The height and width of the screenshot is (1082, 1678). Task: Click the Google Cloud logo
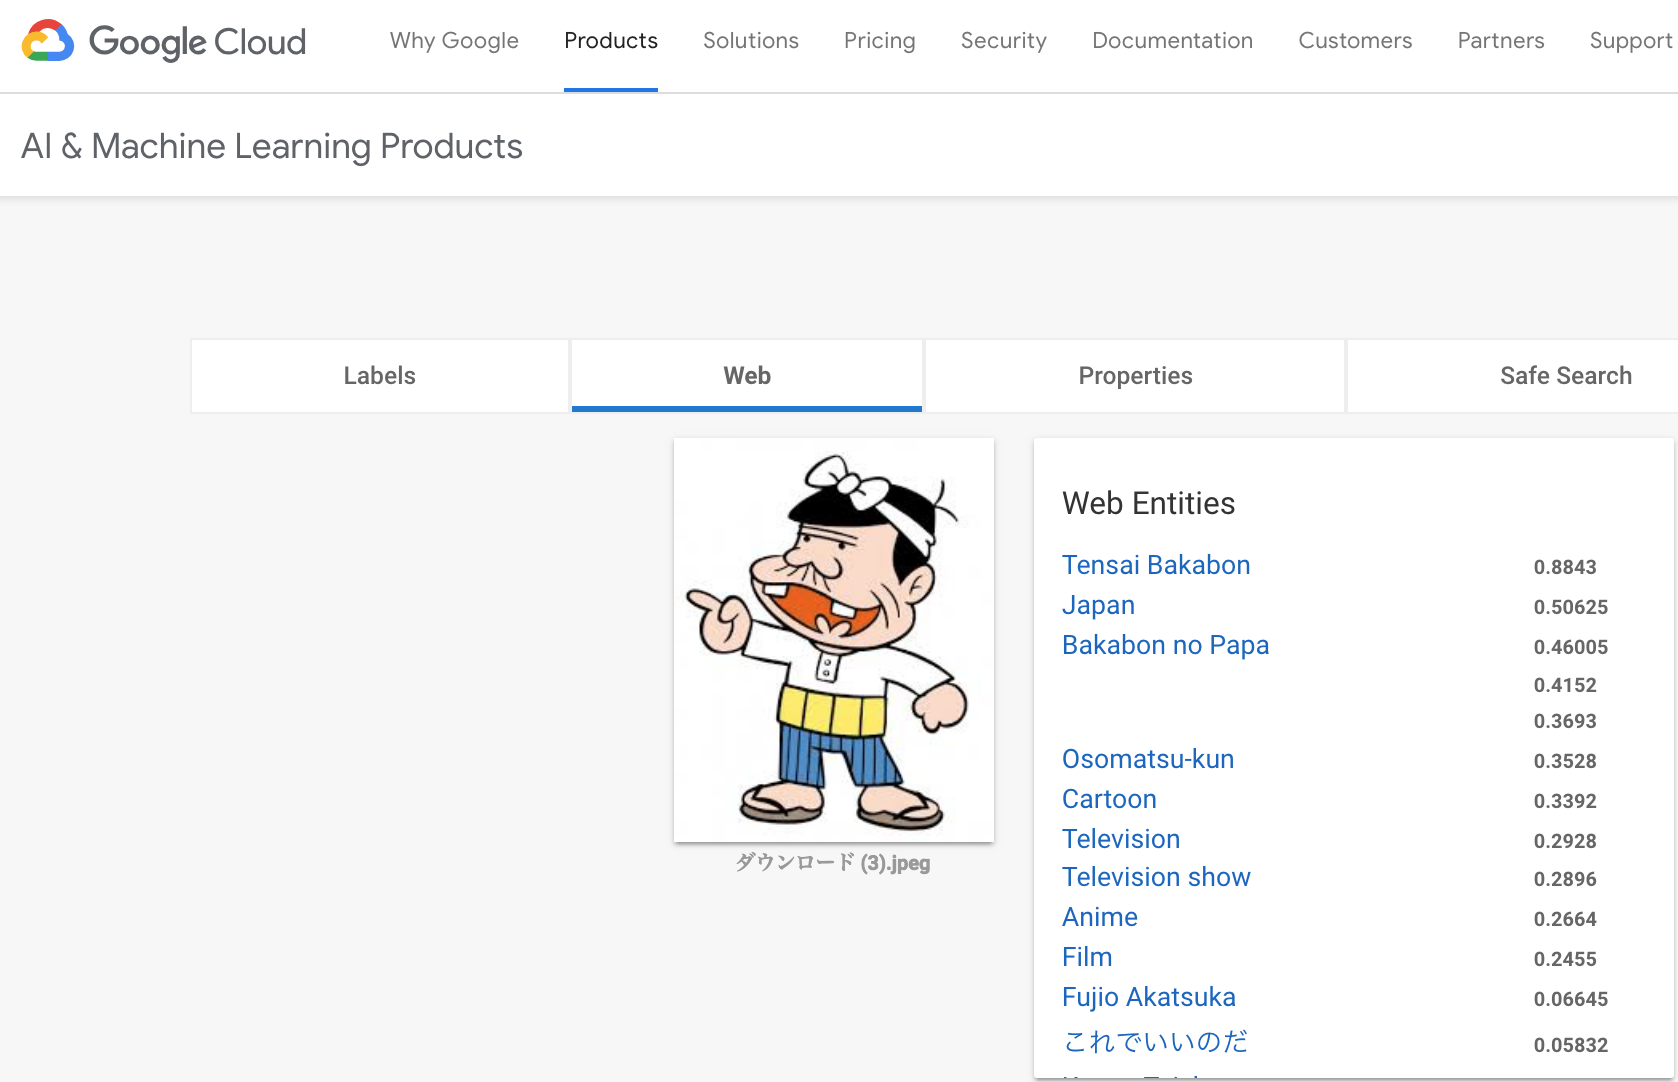coord(164,42)
